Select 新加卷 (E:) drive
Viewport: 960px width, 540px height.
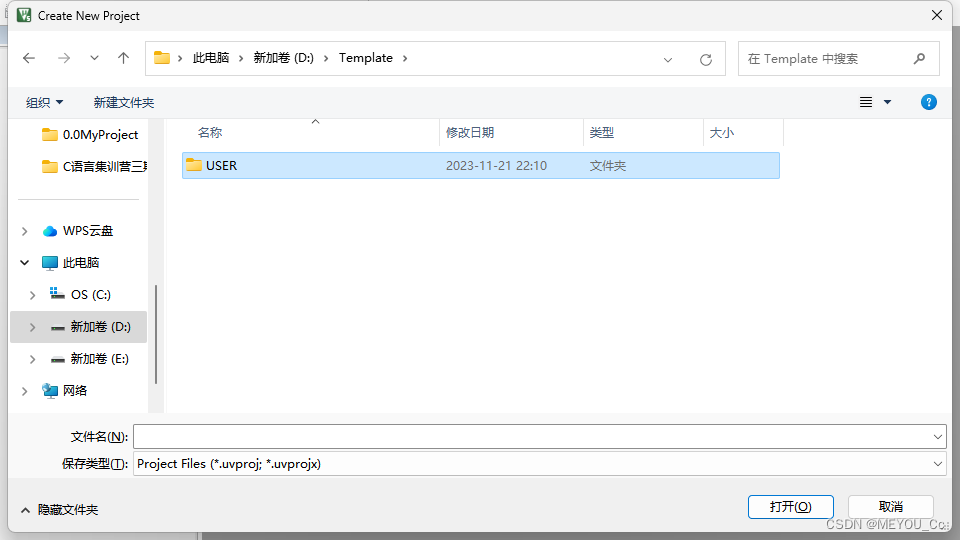89,359
